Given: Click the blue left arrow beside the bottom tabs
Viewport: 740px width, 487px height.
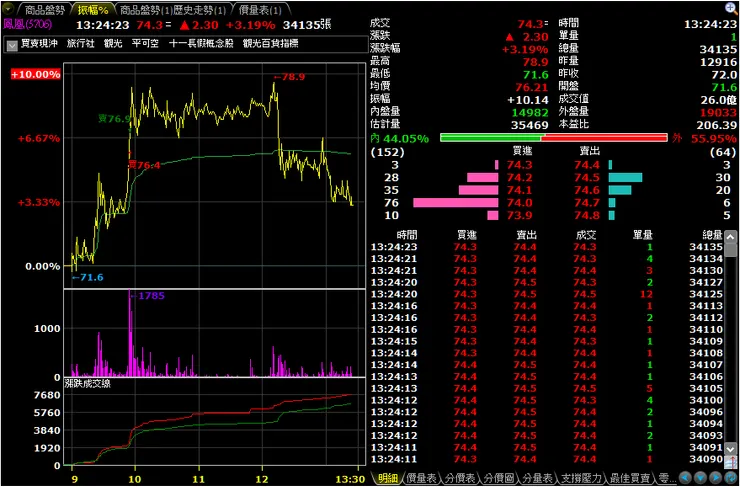Looking at the screenshot, I should (685, 477).
